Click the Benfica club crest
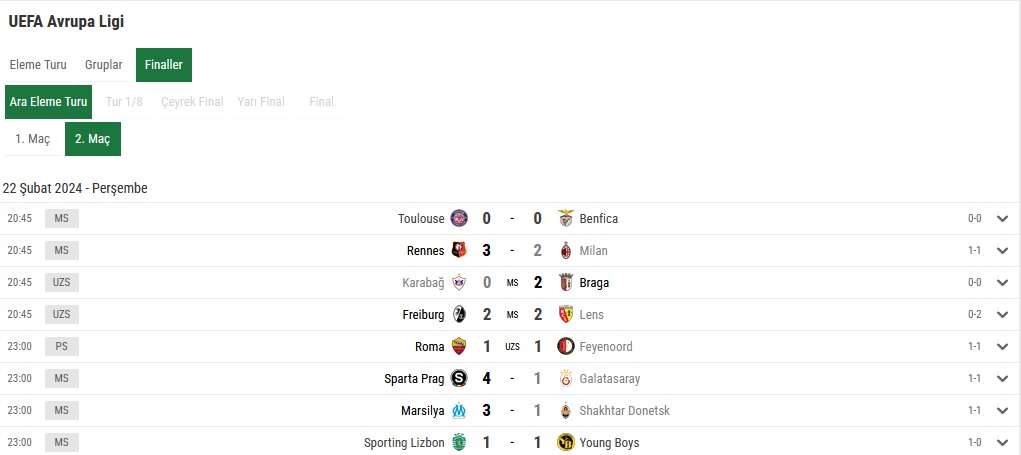The image size is (1021, 455). [x=566, y=219]
